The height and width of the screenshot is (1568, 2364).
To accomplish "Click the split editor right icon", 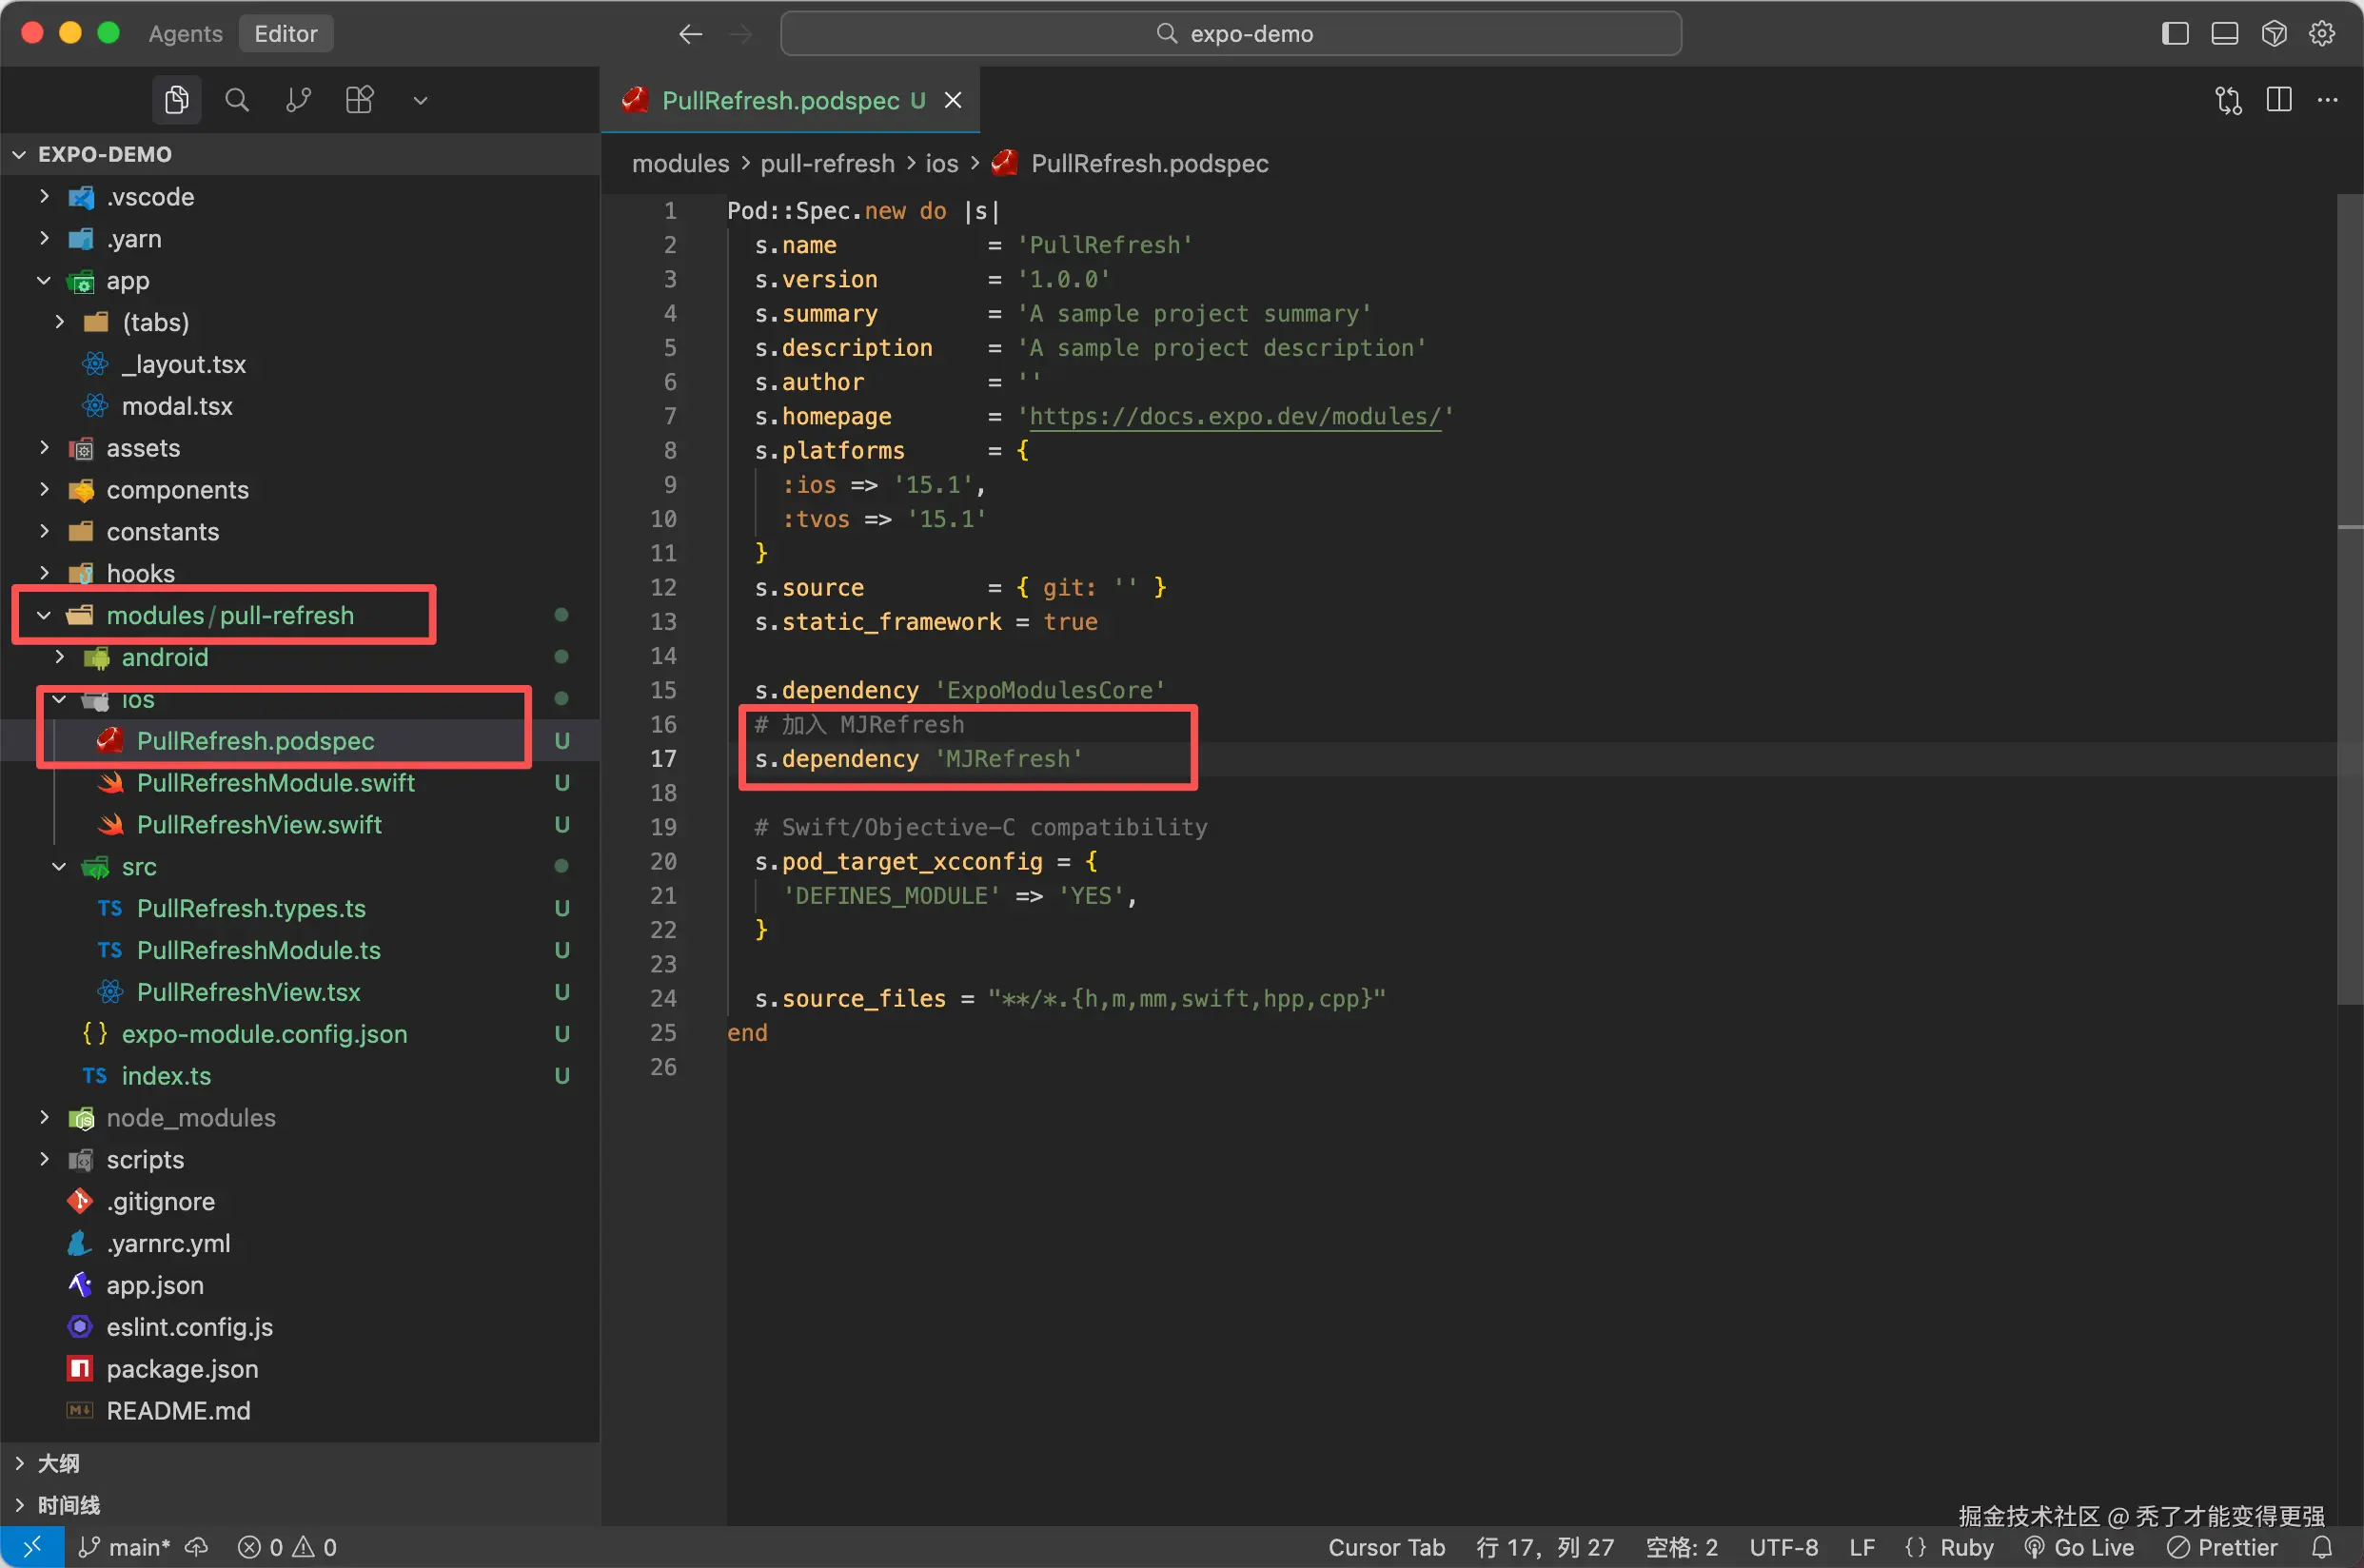I will (x=2278, y=100).
